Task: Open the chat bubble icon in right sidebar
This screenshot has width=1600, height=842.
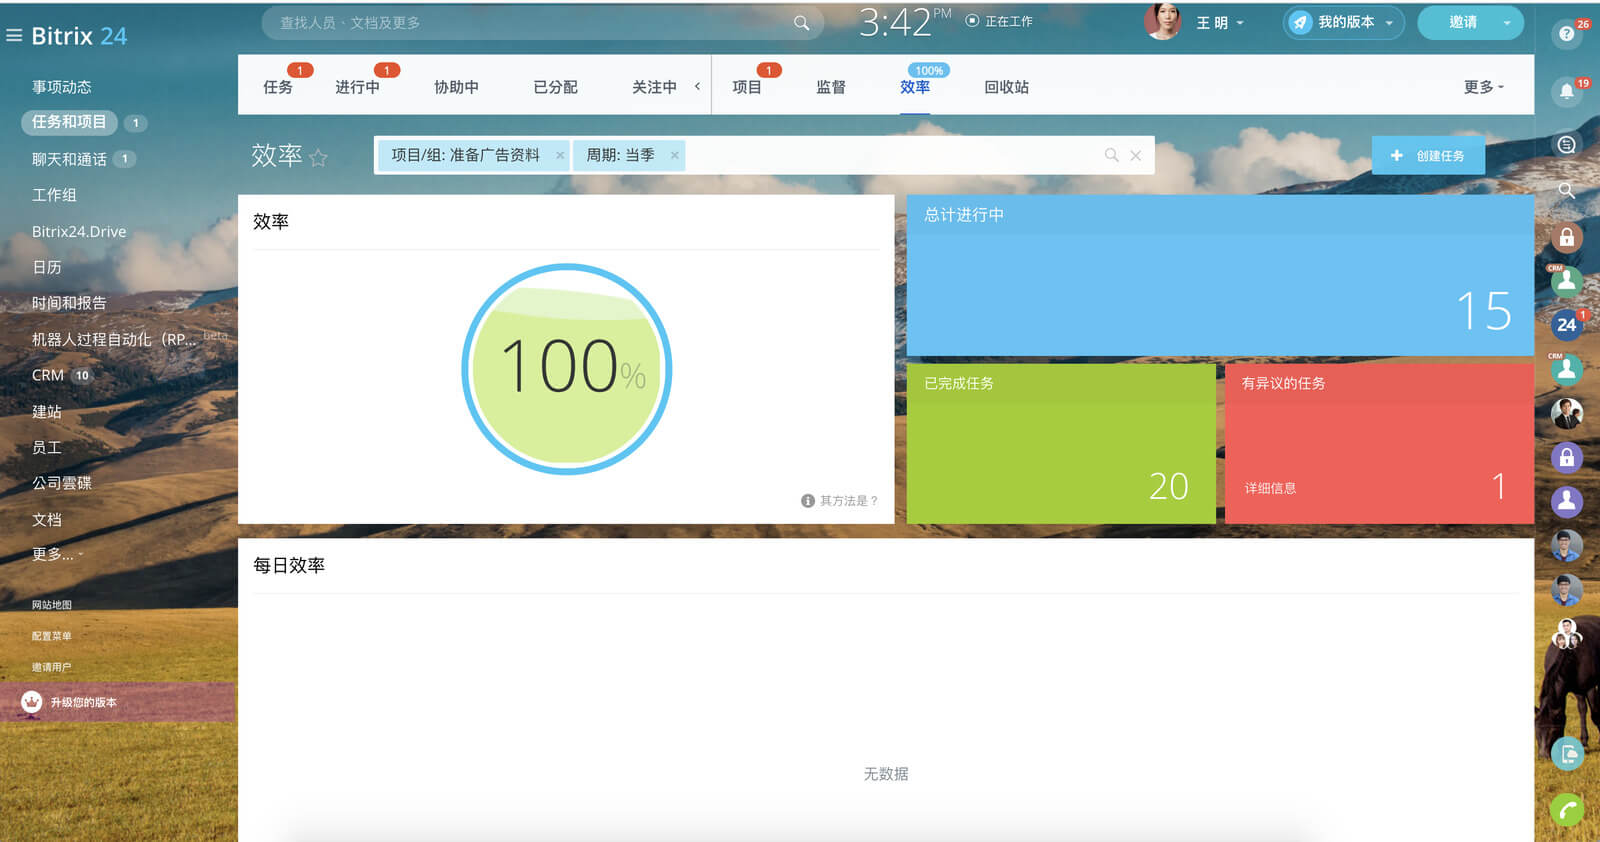Action: [1566, 145]
